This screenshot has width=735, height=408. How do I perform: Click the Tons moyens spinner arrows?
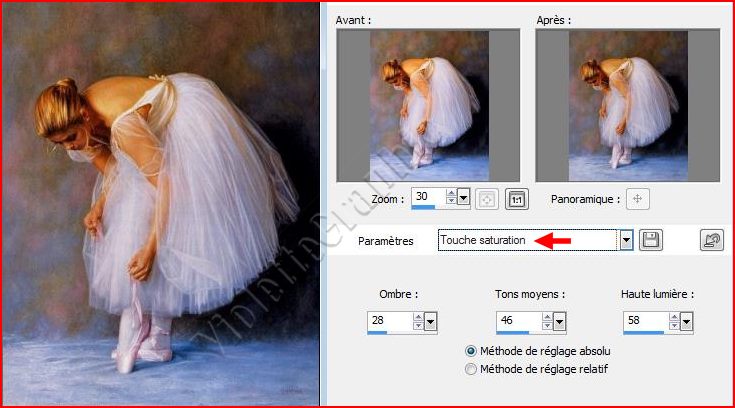tap(545, 321)
